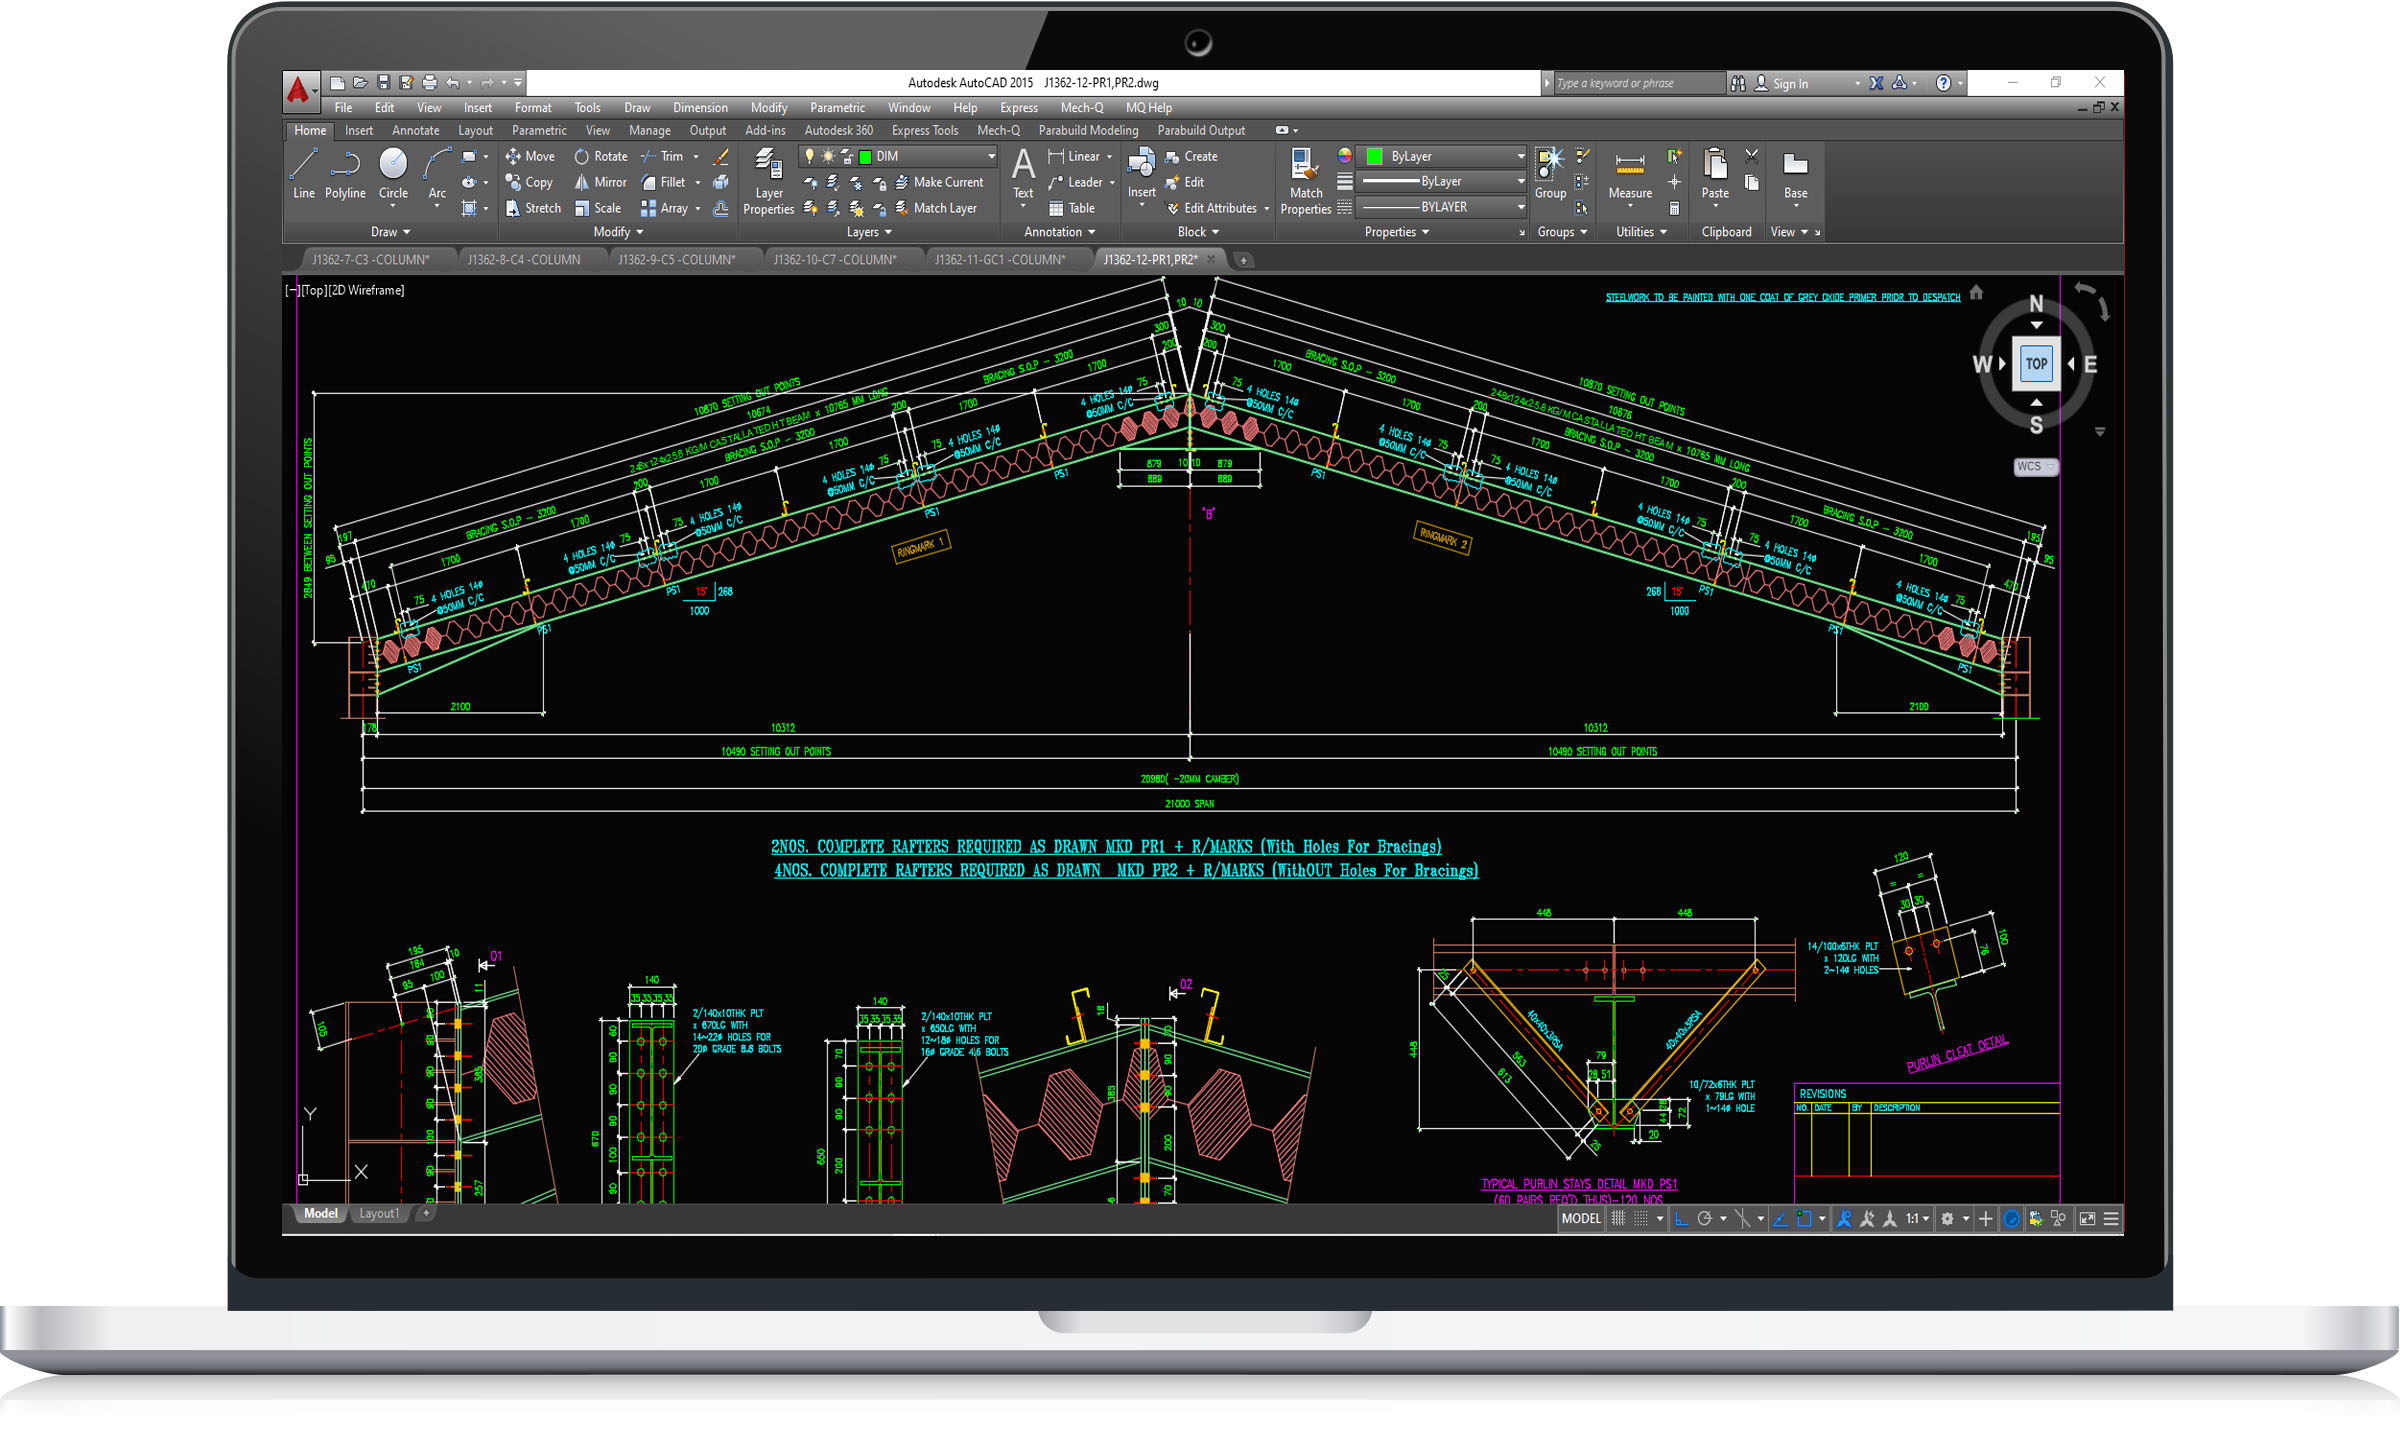Image resolution: width=2400 pixels, height=1444 pixels.
Task: Expand the Draw panel
Action: tap(390, 232)
